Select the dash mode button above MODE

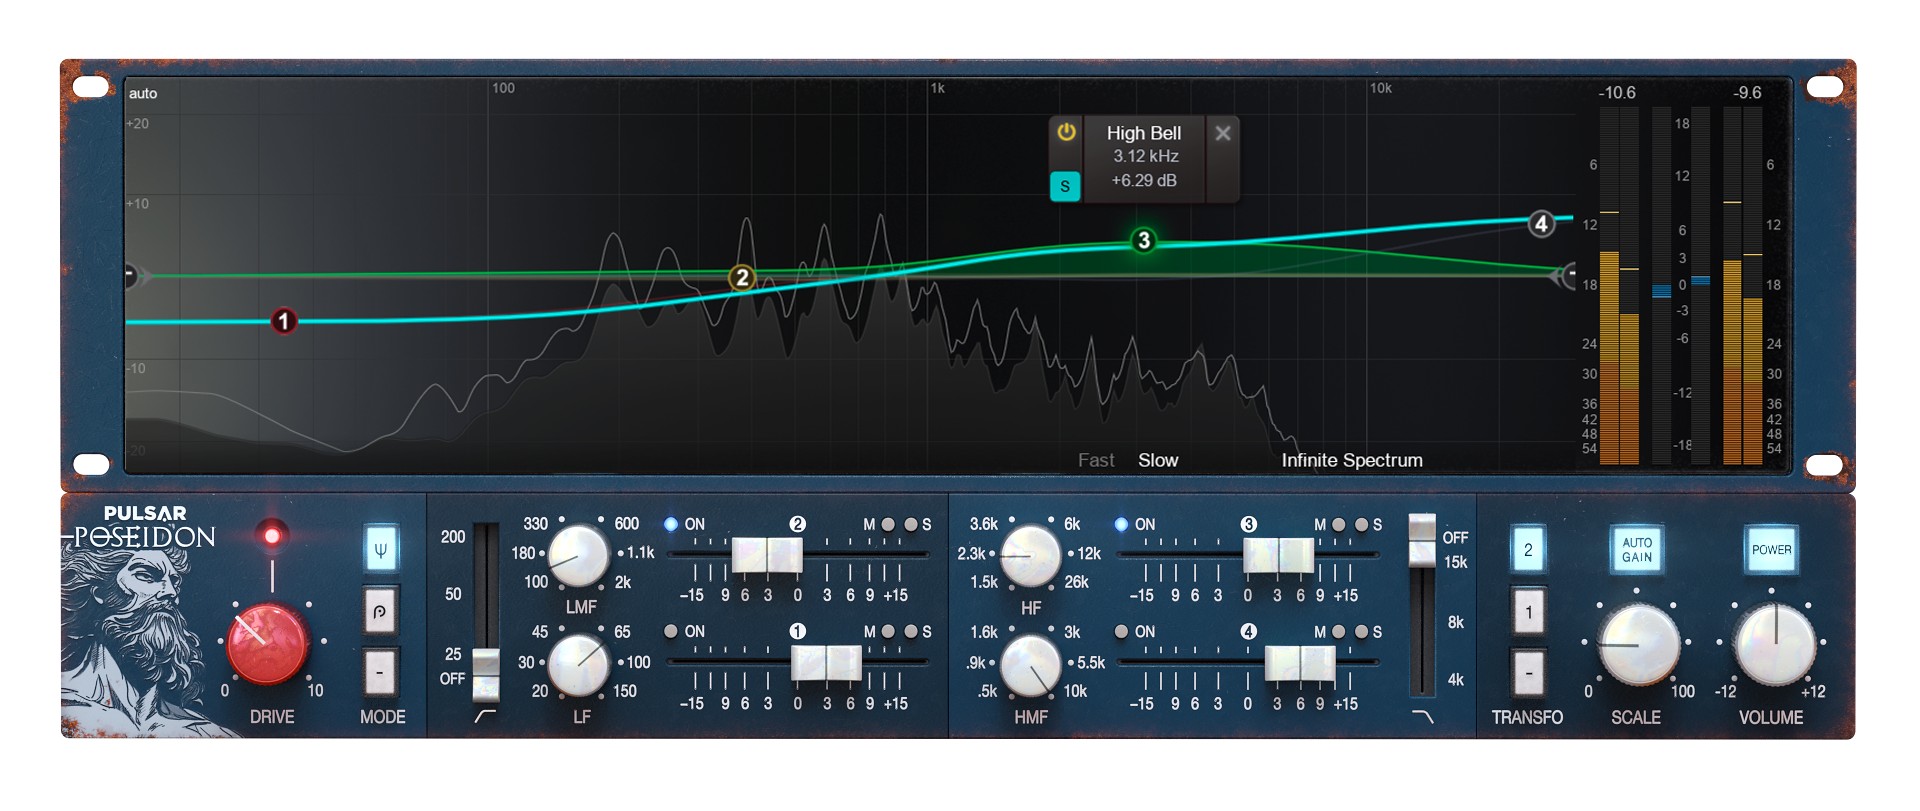380,673
